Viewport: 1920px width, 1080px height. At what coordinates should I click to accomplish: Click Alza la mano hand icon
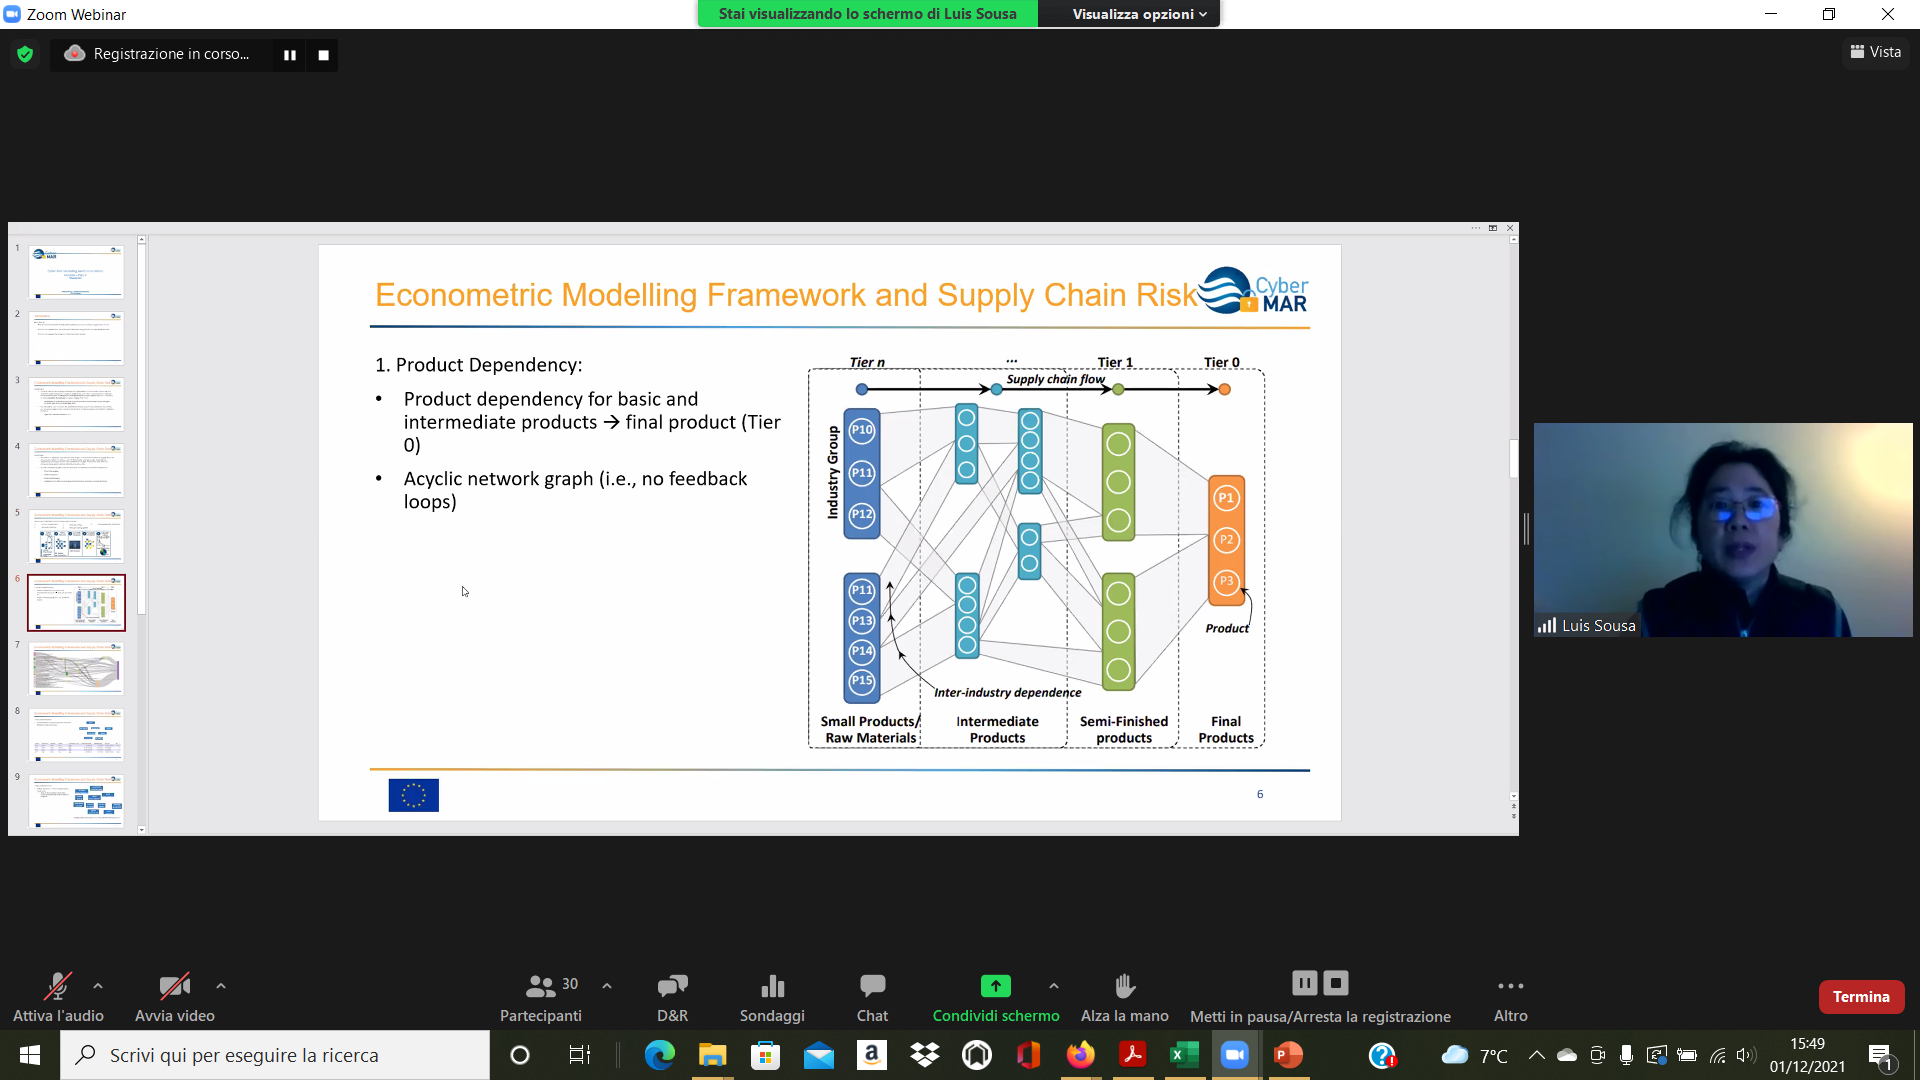(x=1124, y=986)
